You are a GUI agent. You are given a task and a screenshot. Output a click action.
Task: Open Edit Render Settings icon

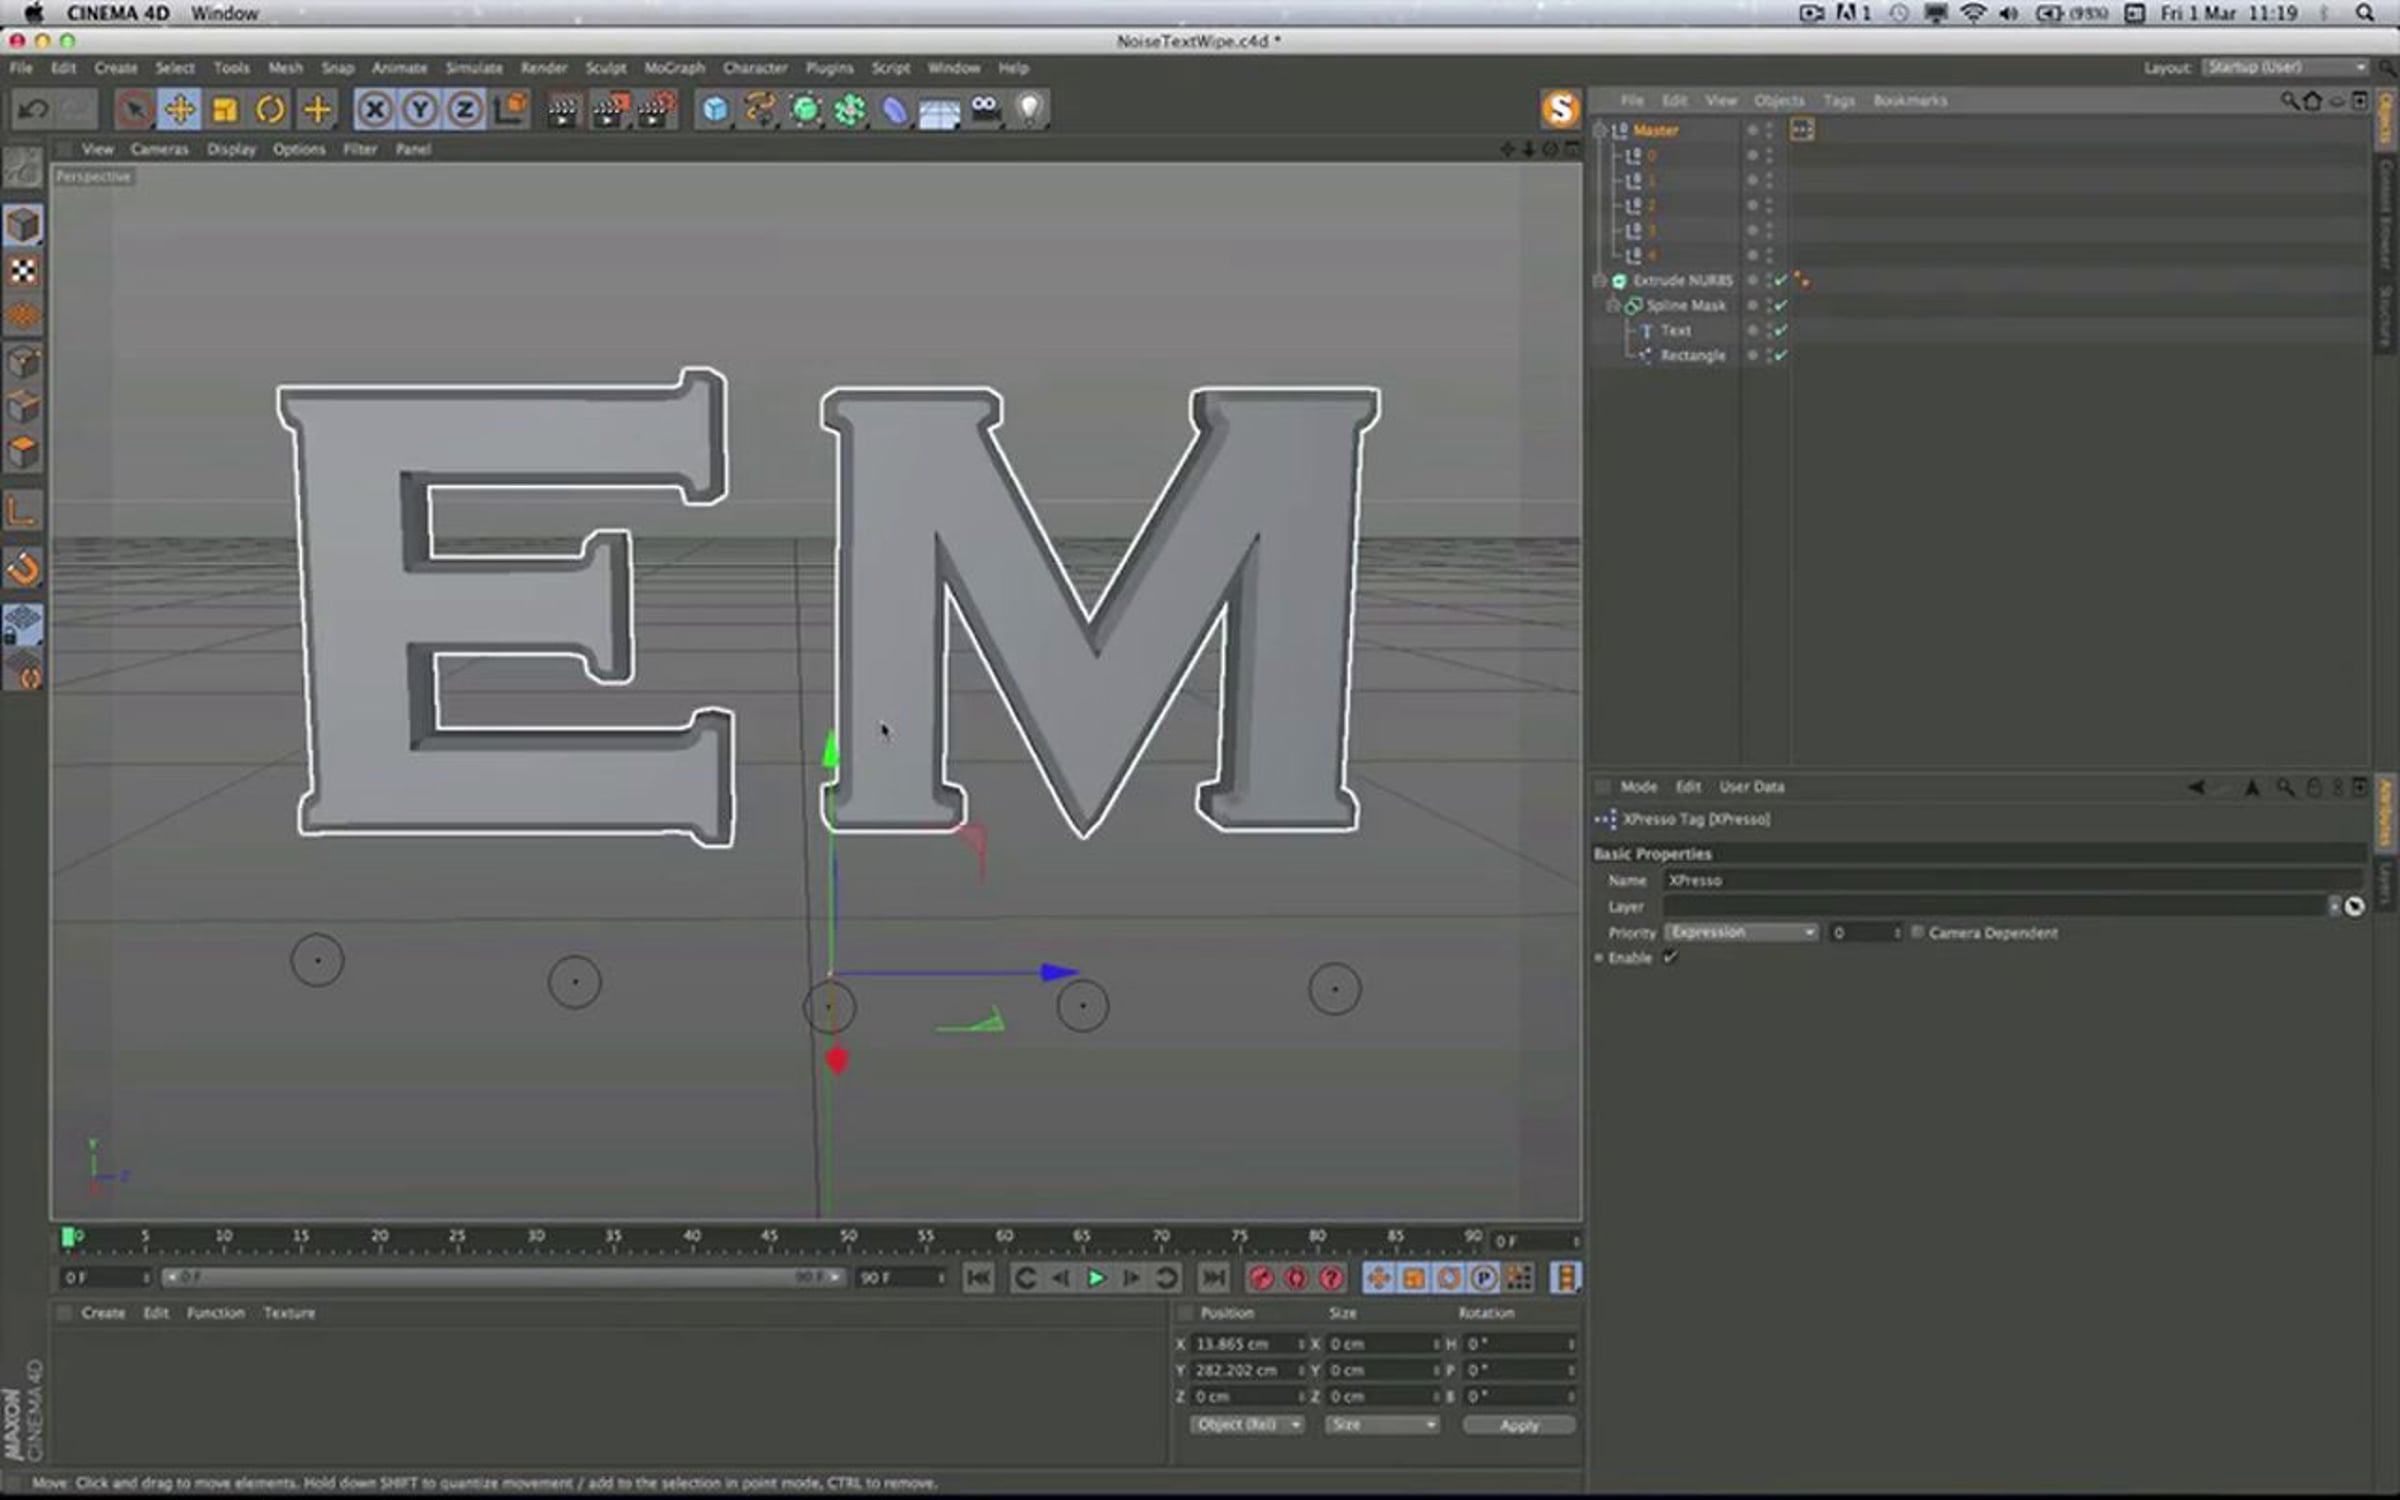coord(656,109)
